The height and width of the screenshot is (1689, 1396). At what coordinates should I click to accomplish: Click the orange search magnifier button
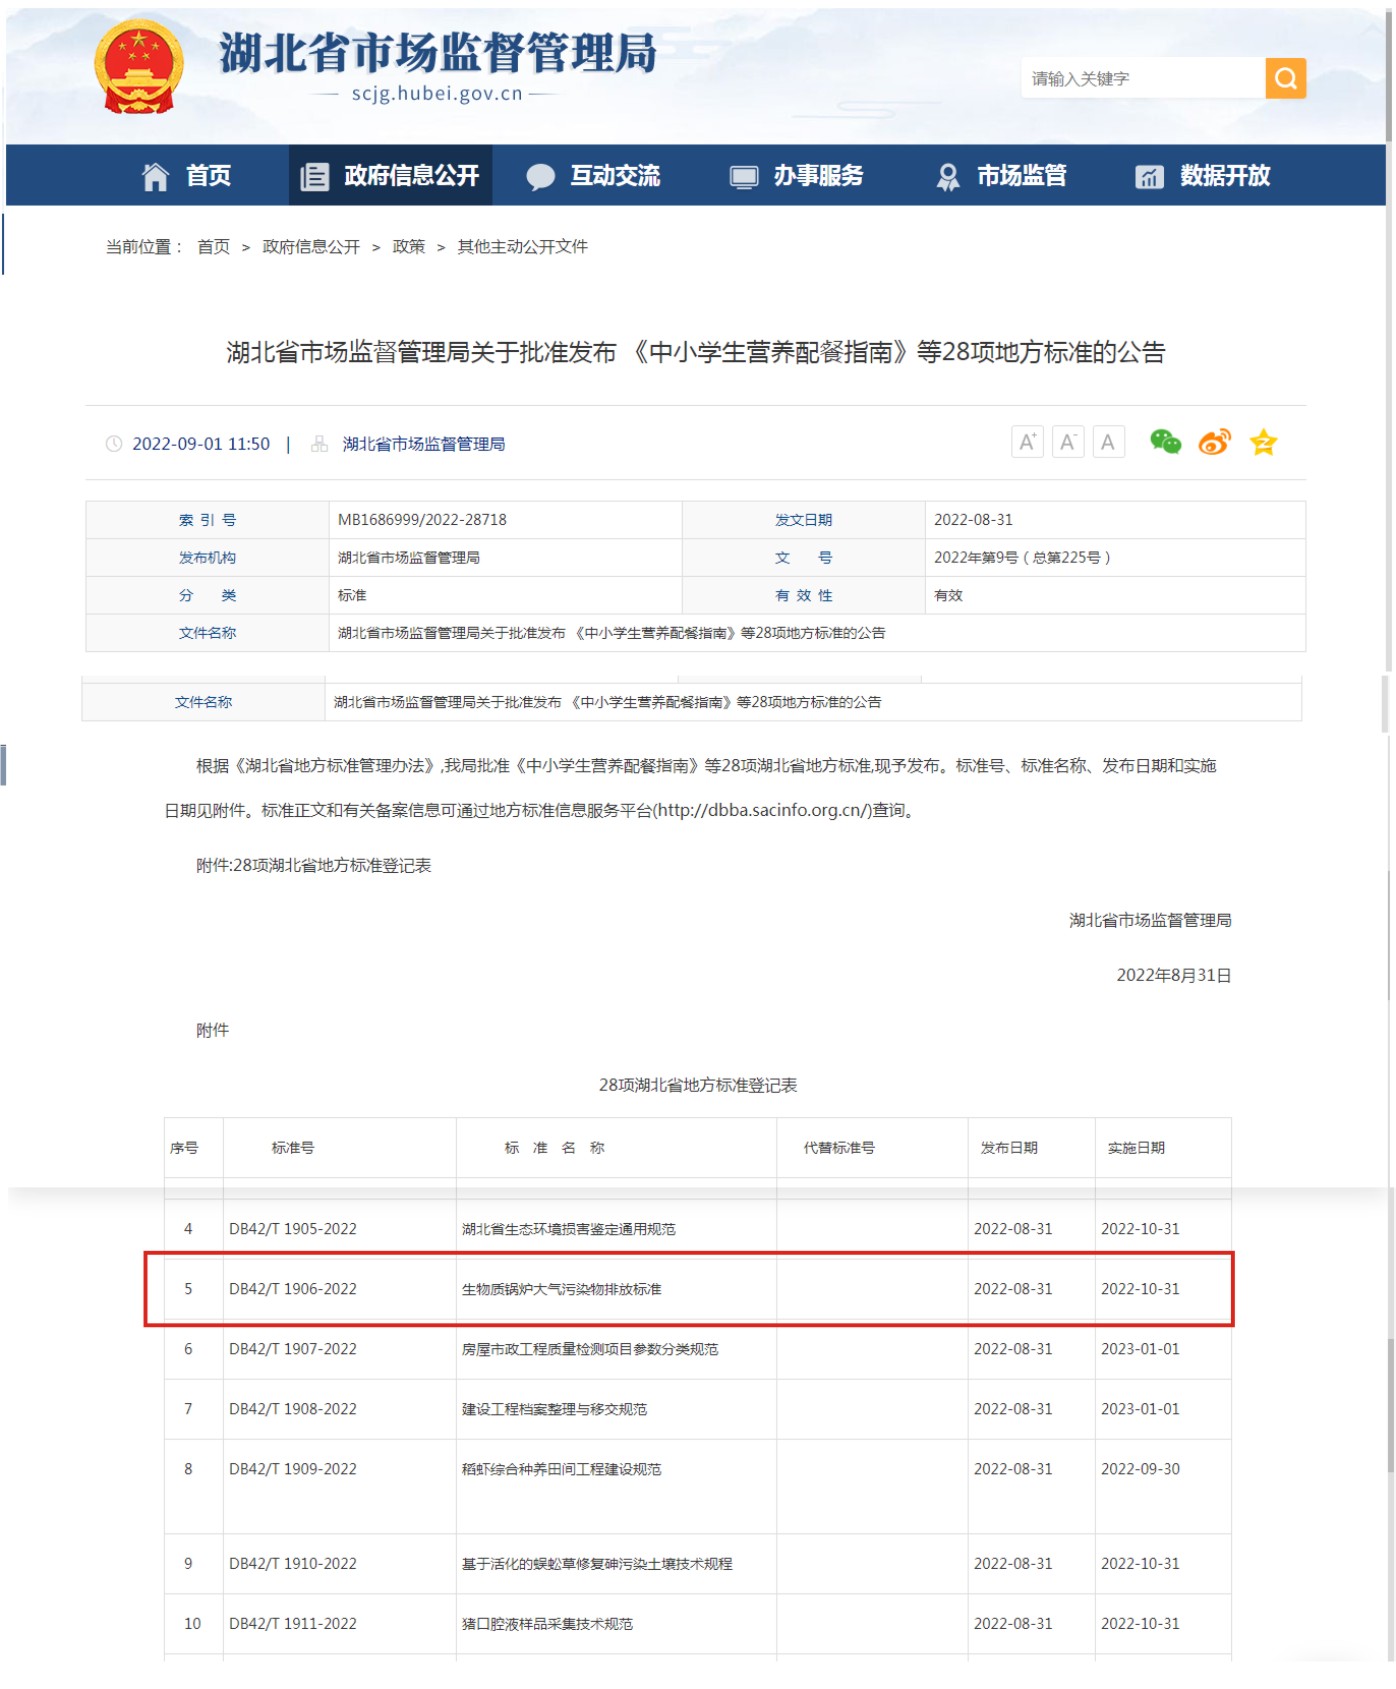1285,78
